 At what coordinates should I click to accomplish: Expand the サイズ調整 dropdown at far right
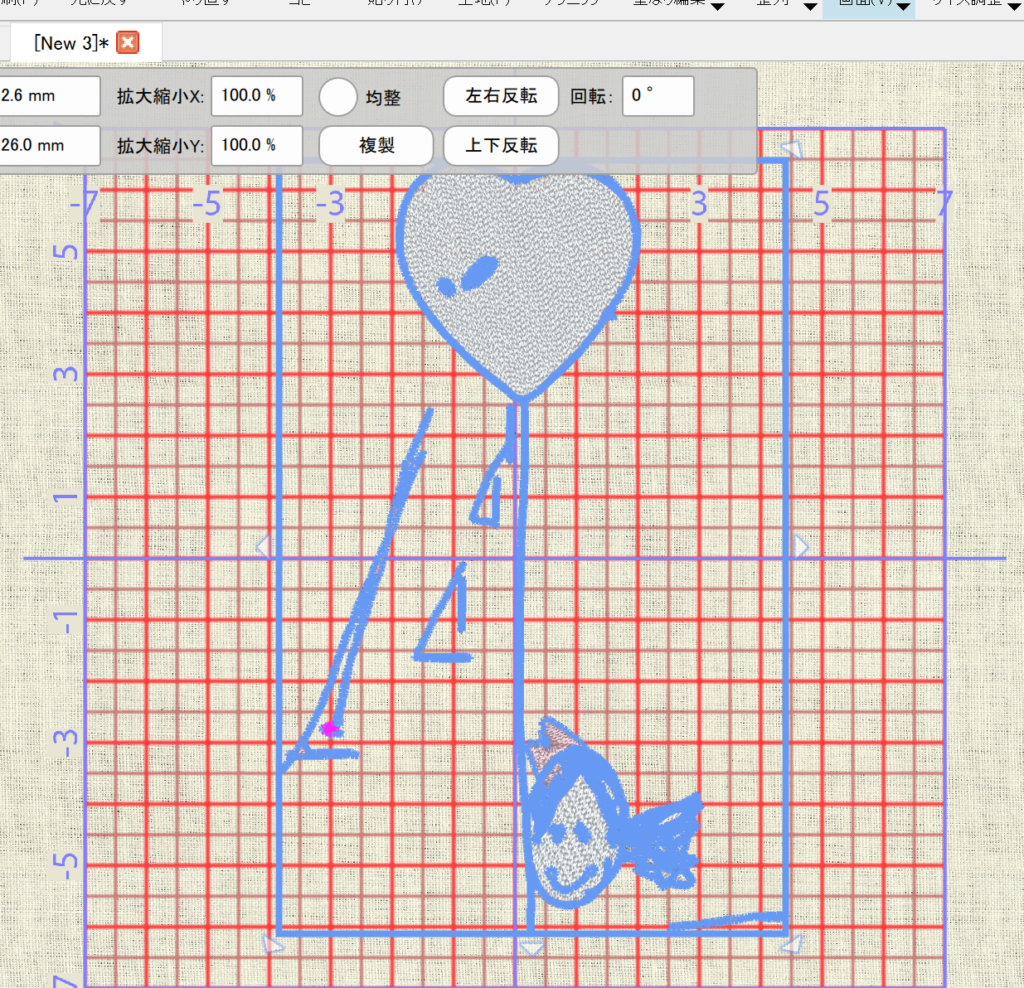pos(1012,8)
